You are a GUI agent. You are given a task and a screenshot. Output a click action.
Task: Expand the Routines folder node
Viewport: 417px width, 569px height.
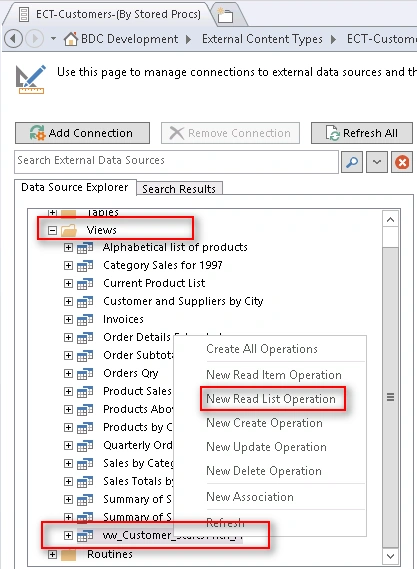coord(53,554)
